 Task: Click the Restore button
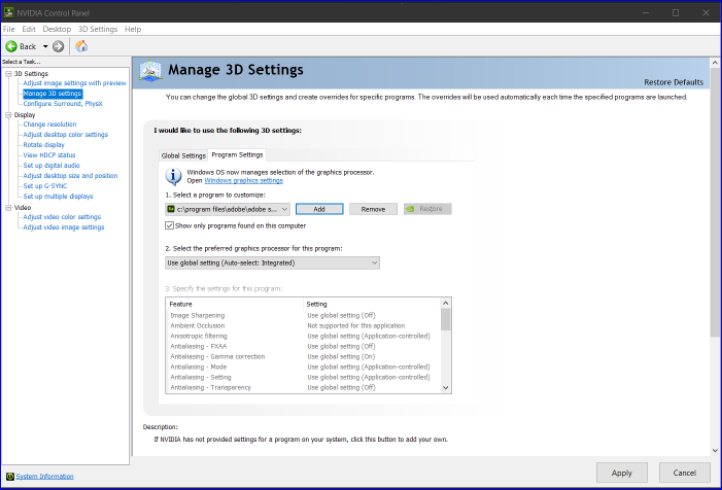click(427, 209)
